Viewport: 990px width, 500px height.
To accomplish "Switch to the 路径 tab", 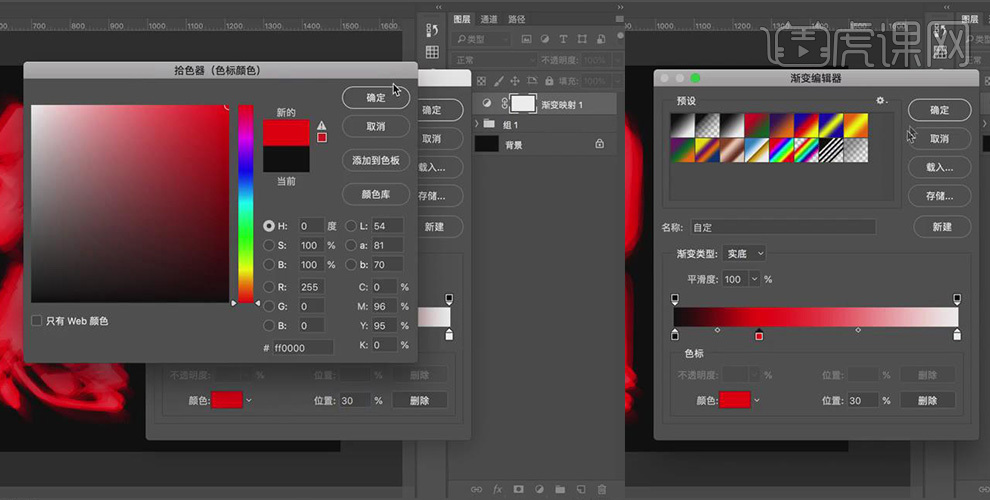I will point(516,20).
